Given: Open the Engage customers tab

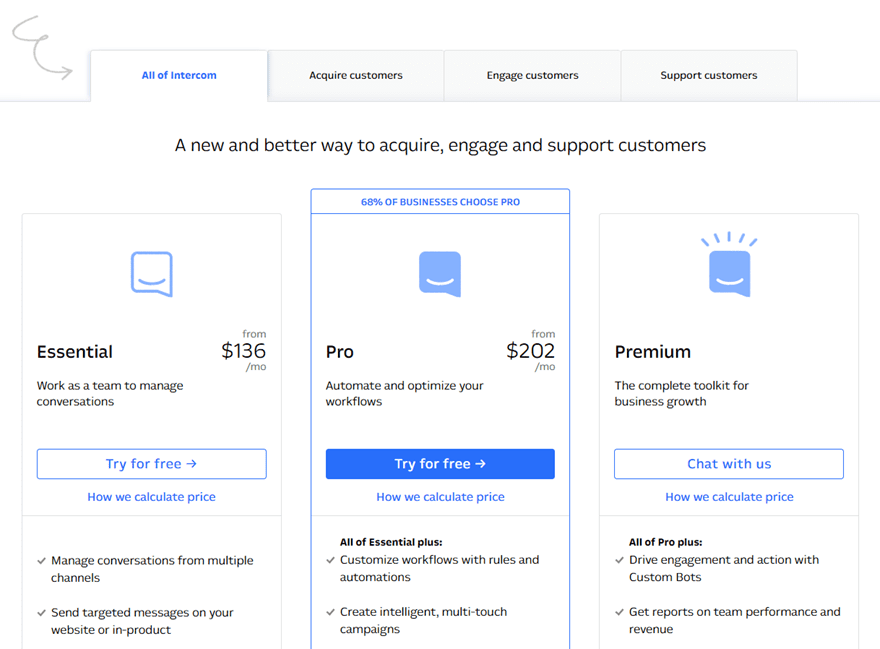Looking at the screenshot, I should pyautogui.click(x=532, y=75).
